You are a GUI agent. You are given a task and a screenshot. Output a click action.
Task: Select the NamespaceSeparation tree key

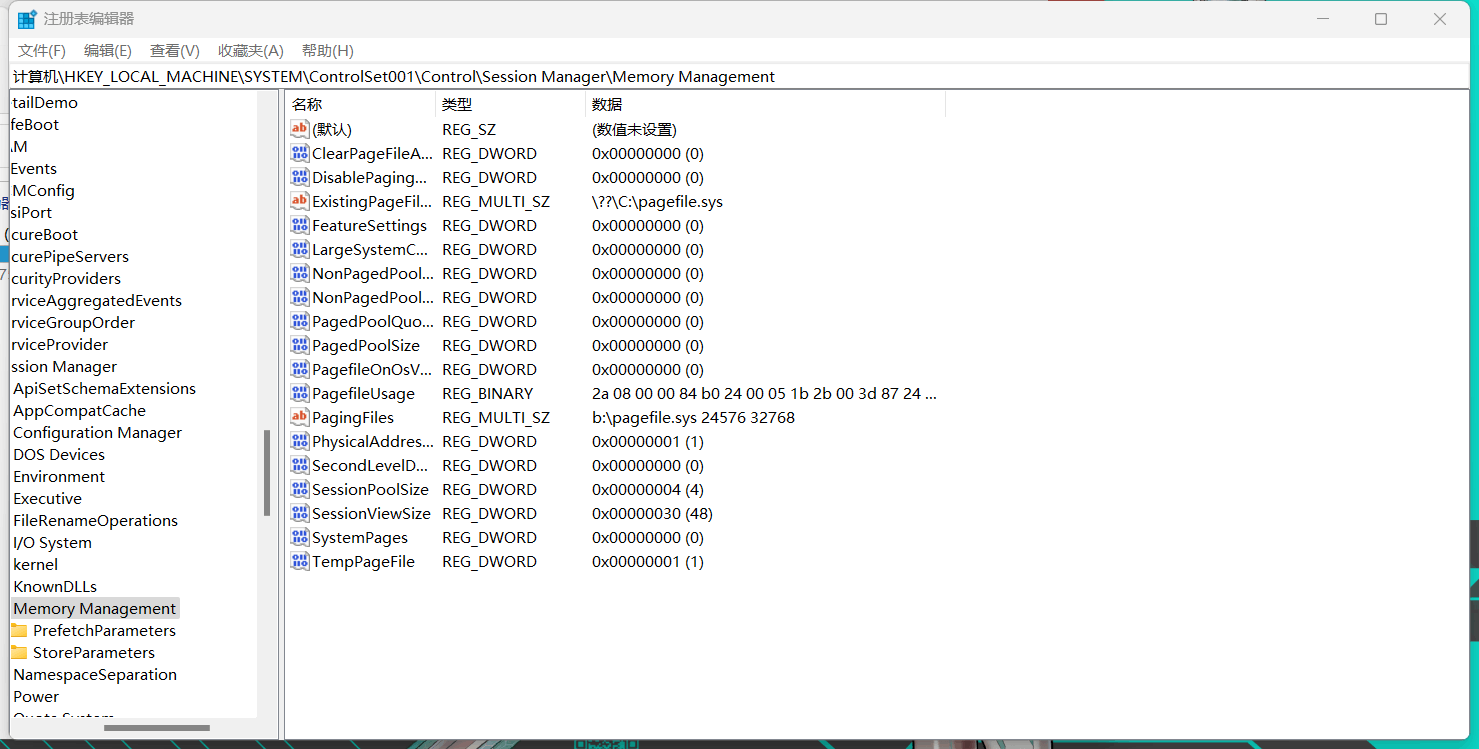click(95, 674)
